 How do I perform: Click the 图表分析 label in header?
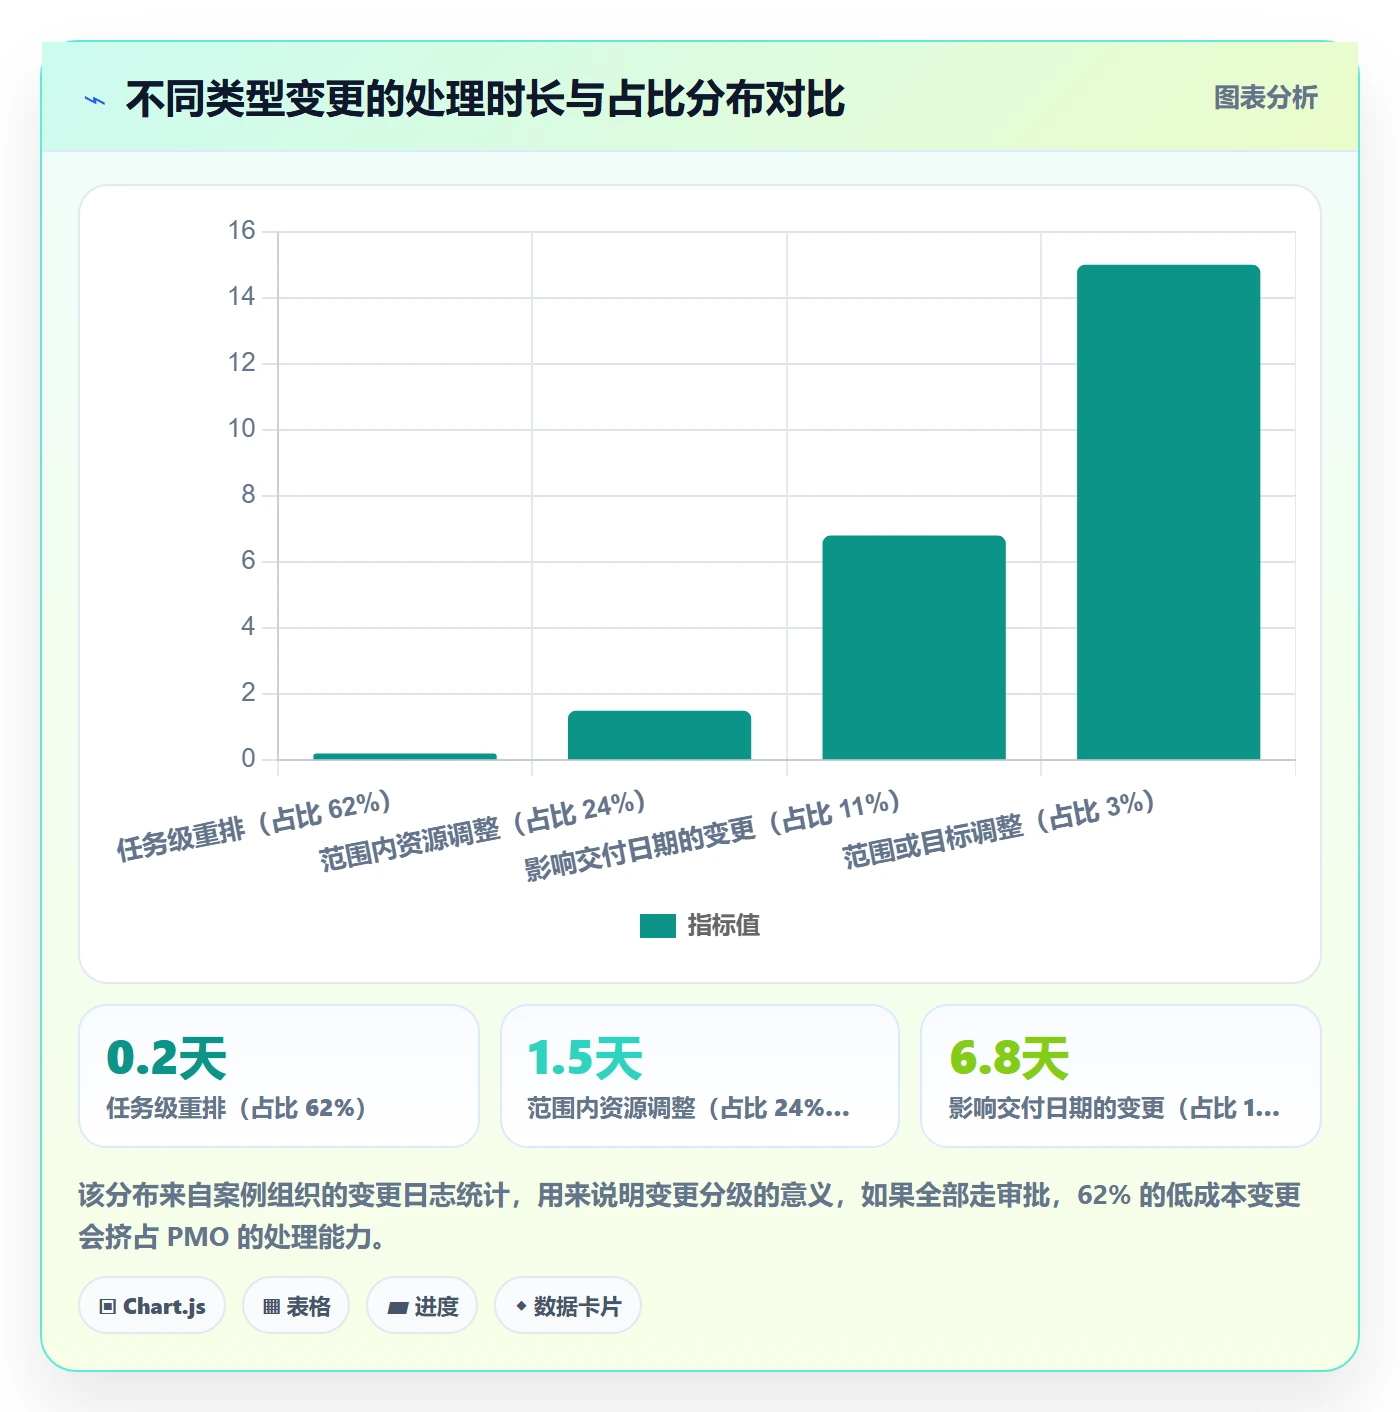(x=1266, y=98)
